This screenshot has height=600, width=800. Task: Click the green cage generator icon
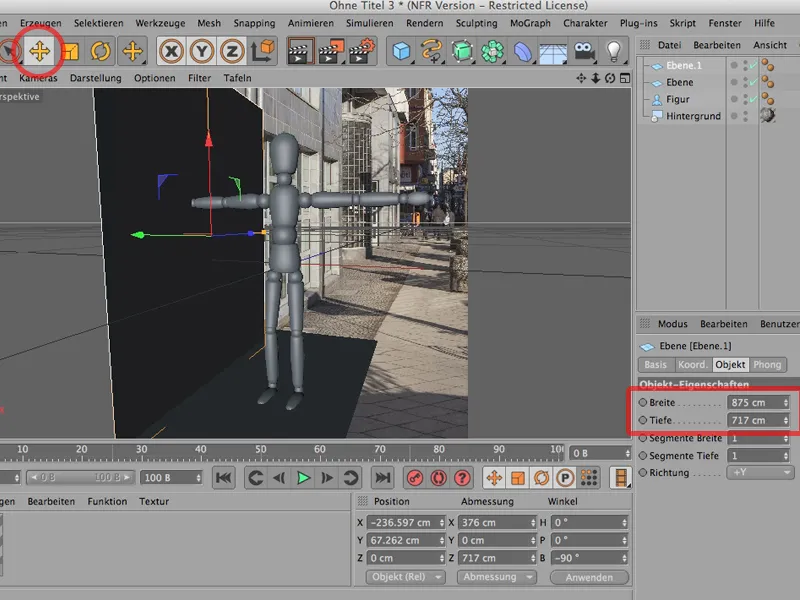[462, 51]
